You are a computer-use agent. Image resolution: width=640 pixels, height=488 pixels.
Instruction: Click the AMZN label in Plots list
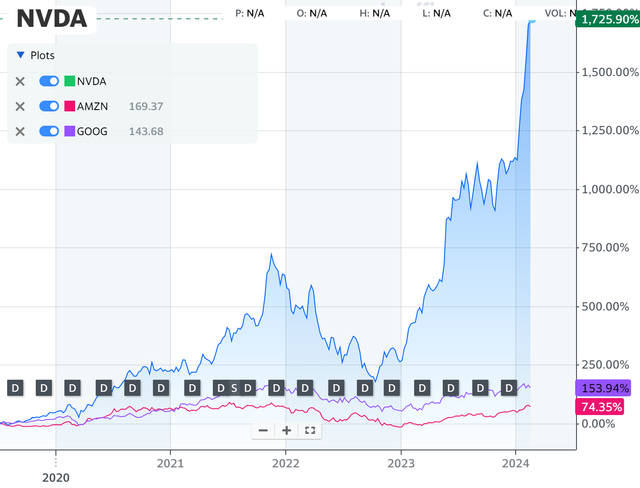click(x=92, y=106)
